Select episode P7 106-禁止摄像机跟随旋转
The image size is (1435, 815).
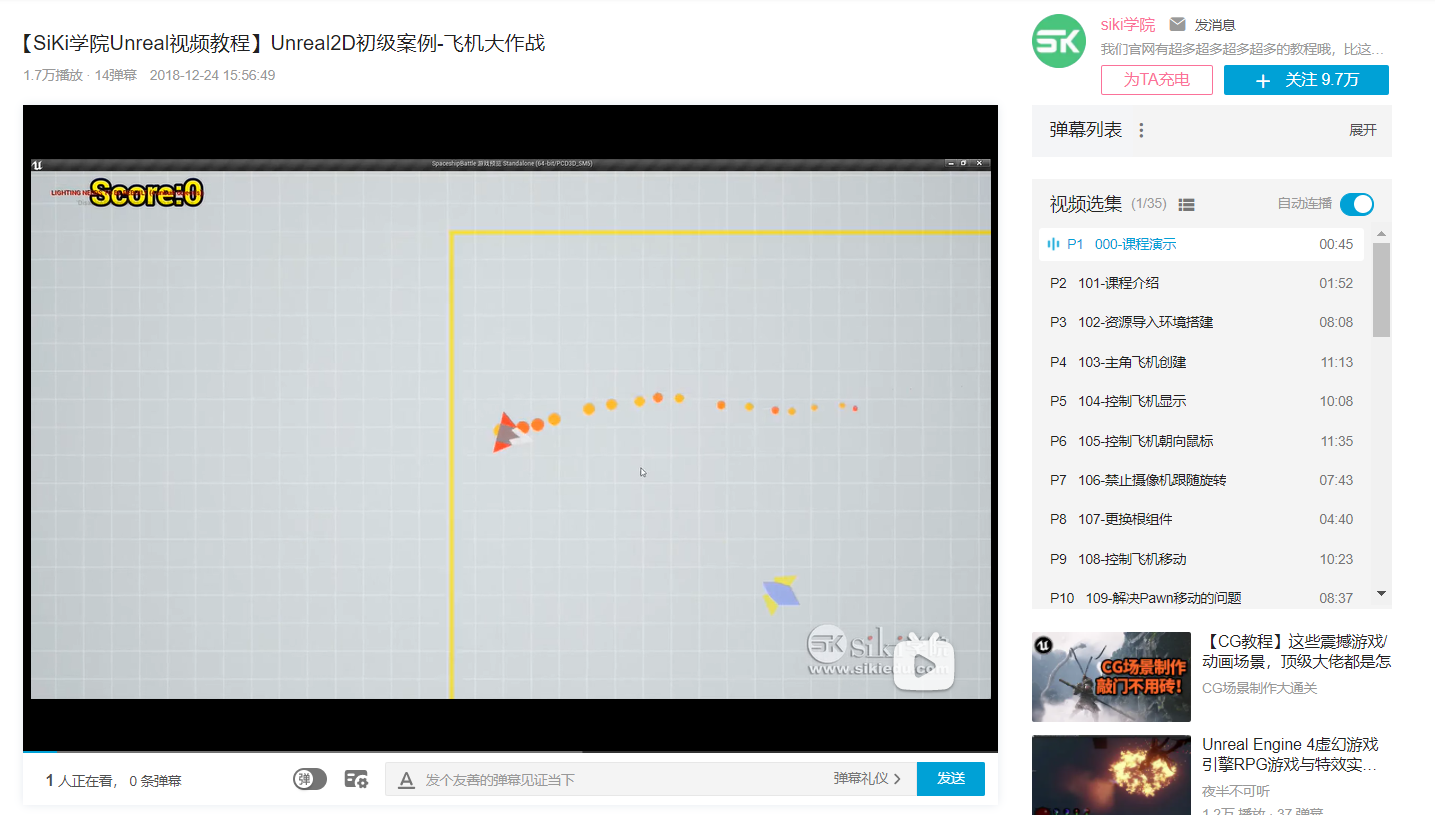[1201, 480]
